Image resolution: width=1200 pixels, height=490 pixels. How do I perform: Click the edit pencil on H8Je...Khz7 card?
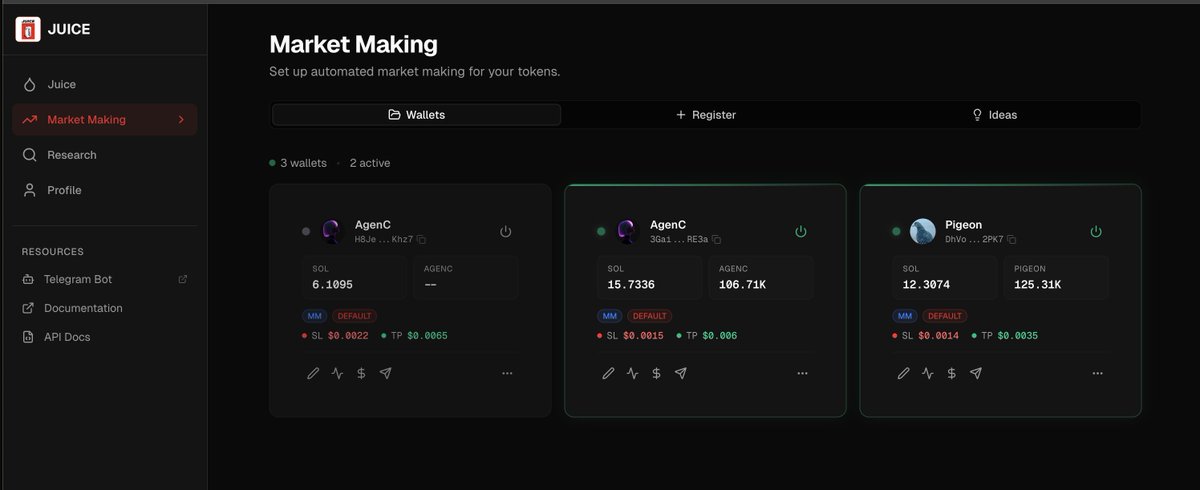(313, 373)
